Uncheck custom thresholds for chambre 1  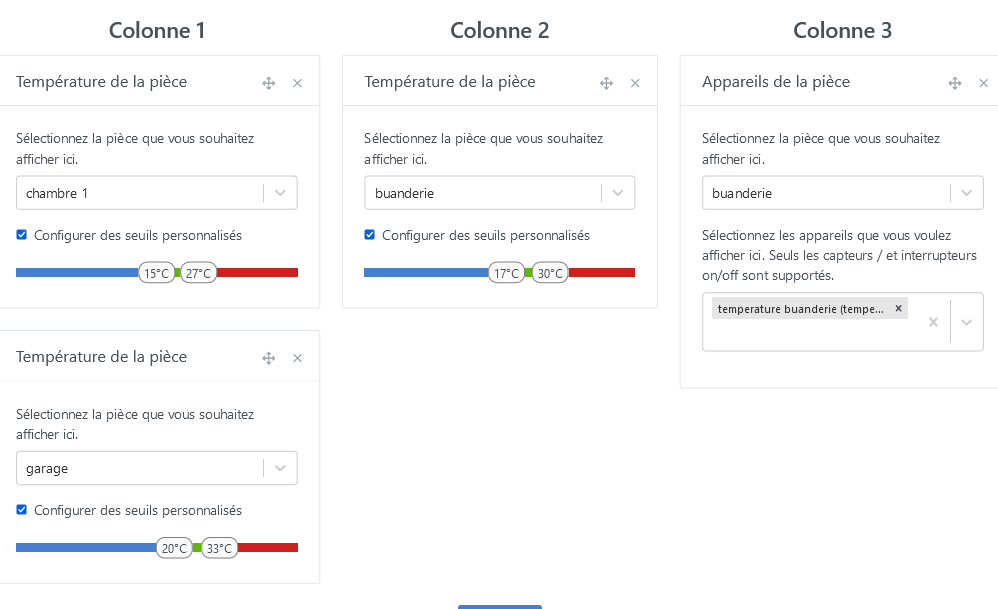pyautogui.click(x=22, y=235)
